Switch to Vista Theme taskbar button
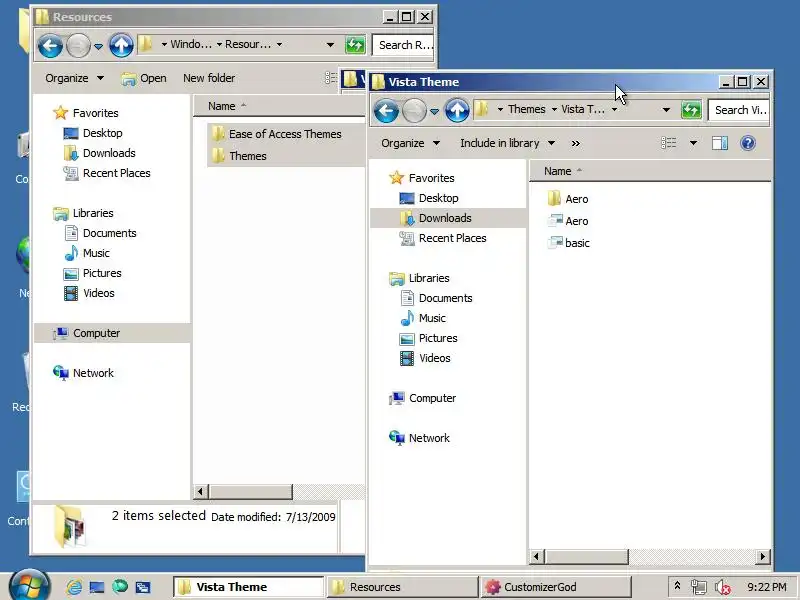The width and height of the screenshot is (800, 600). coord(248,587)
